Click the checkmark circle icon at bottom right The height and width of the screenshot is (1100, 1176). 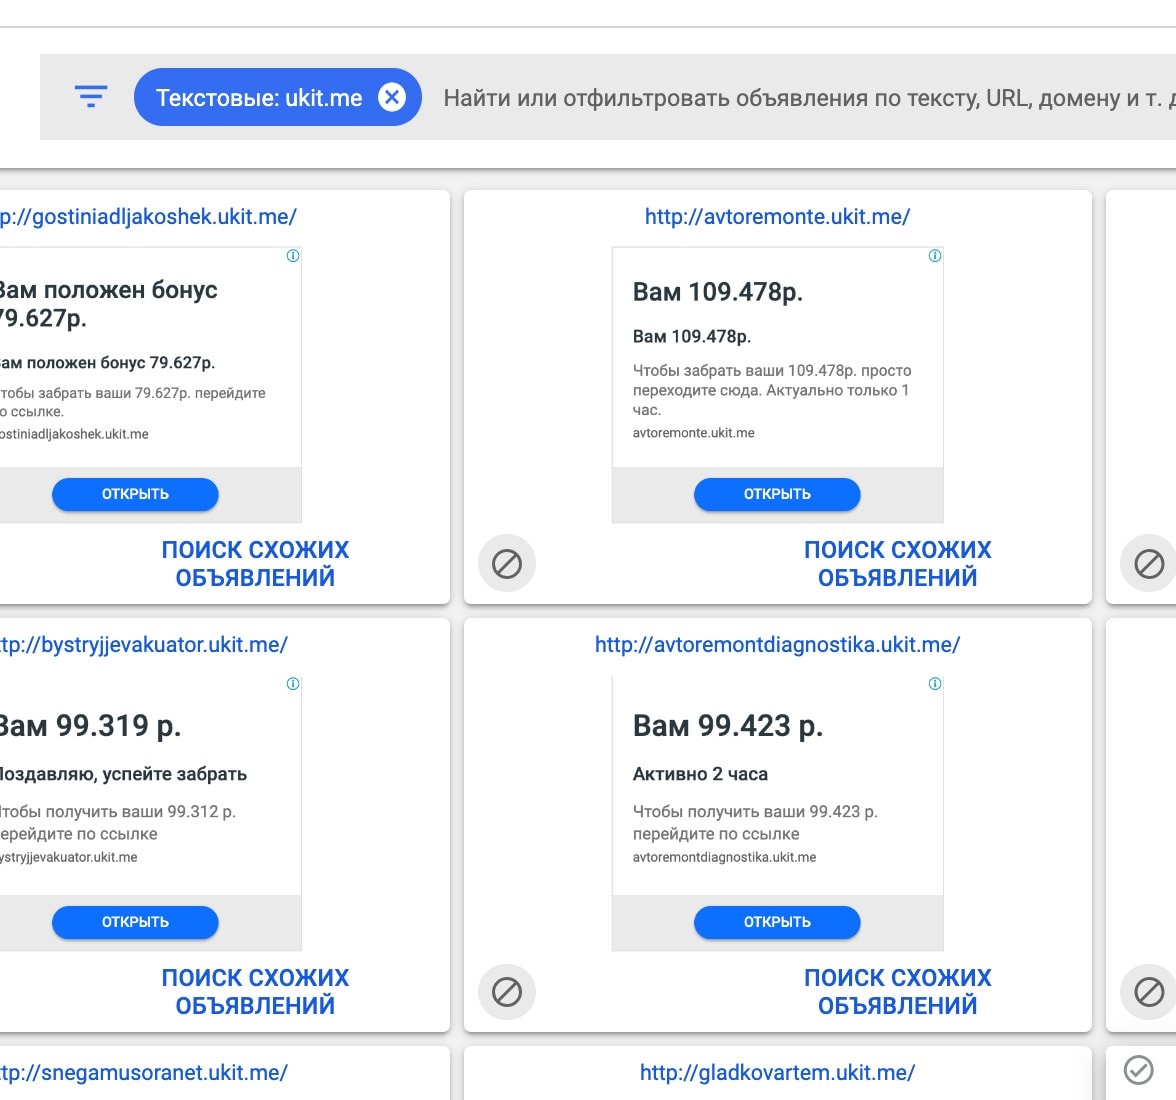(x=1138, y=1070)
